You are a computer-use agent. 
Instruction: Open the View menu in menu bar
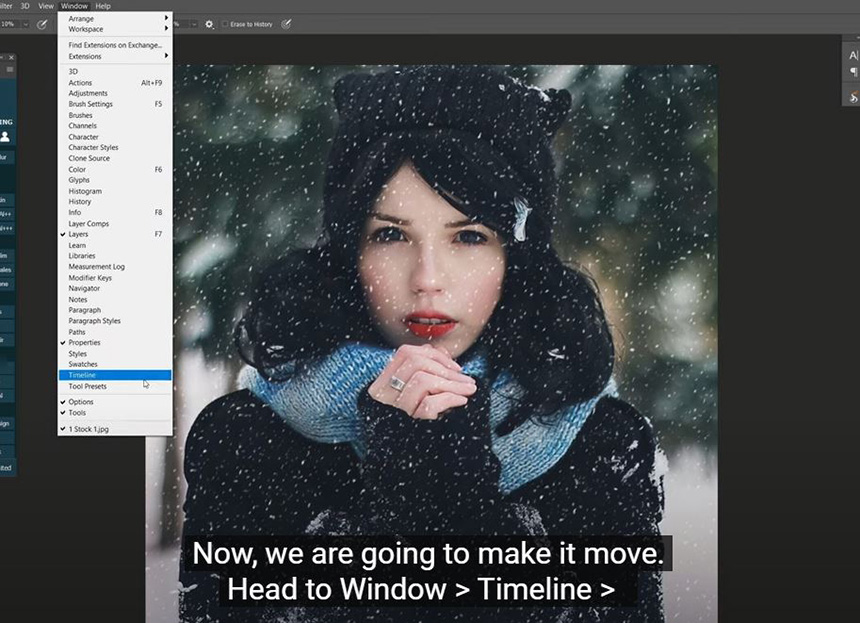[46, 6]
